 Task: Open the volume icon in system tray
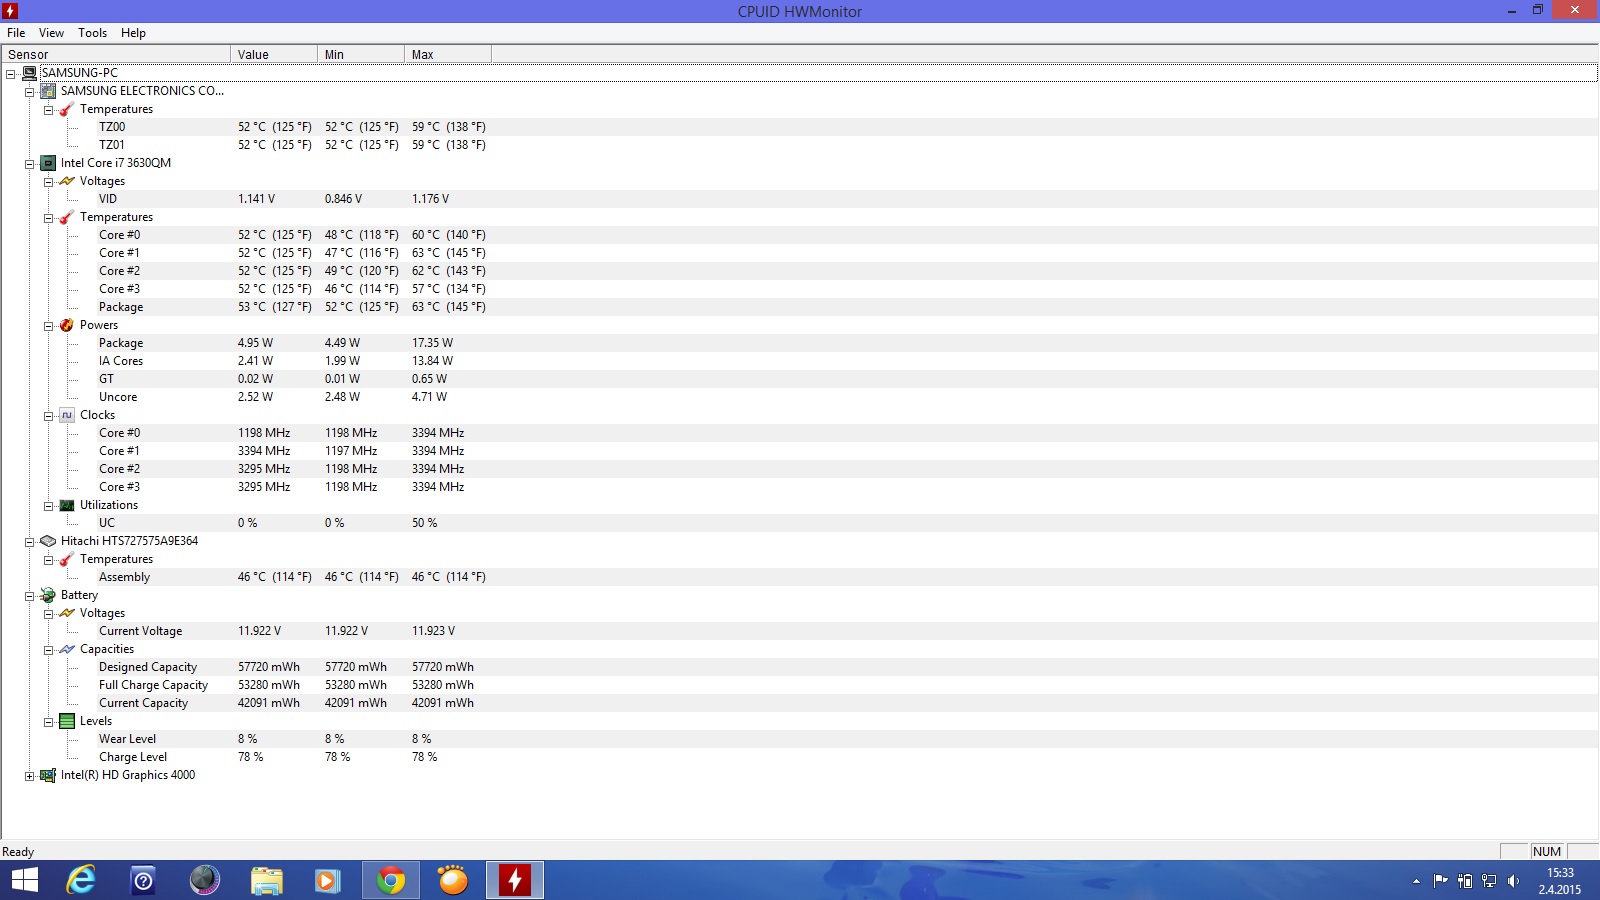[x=1513, y=881]
